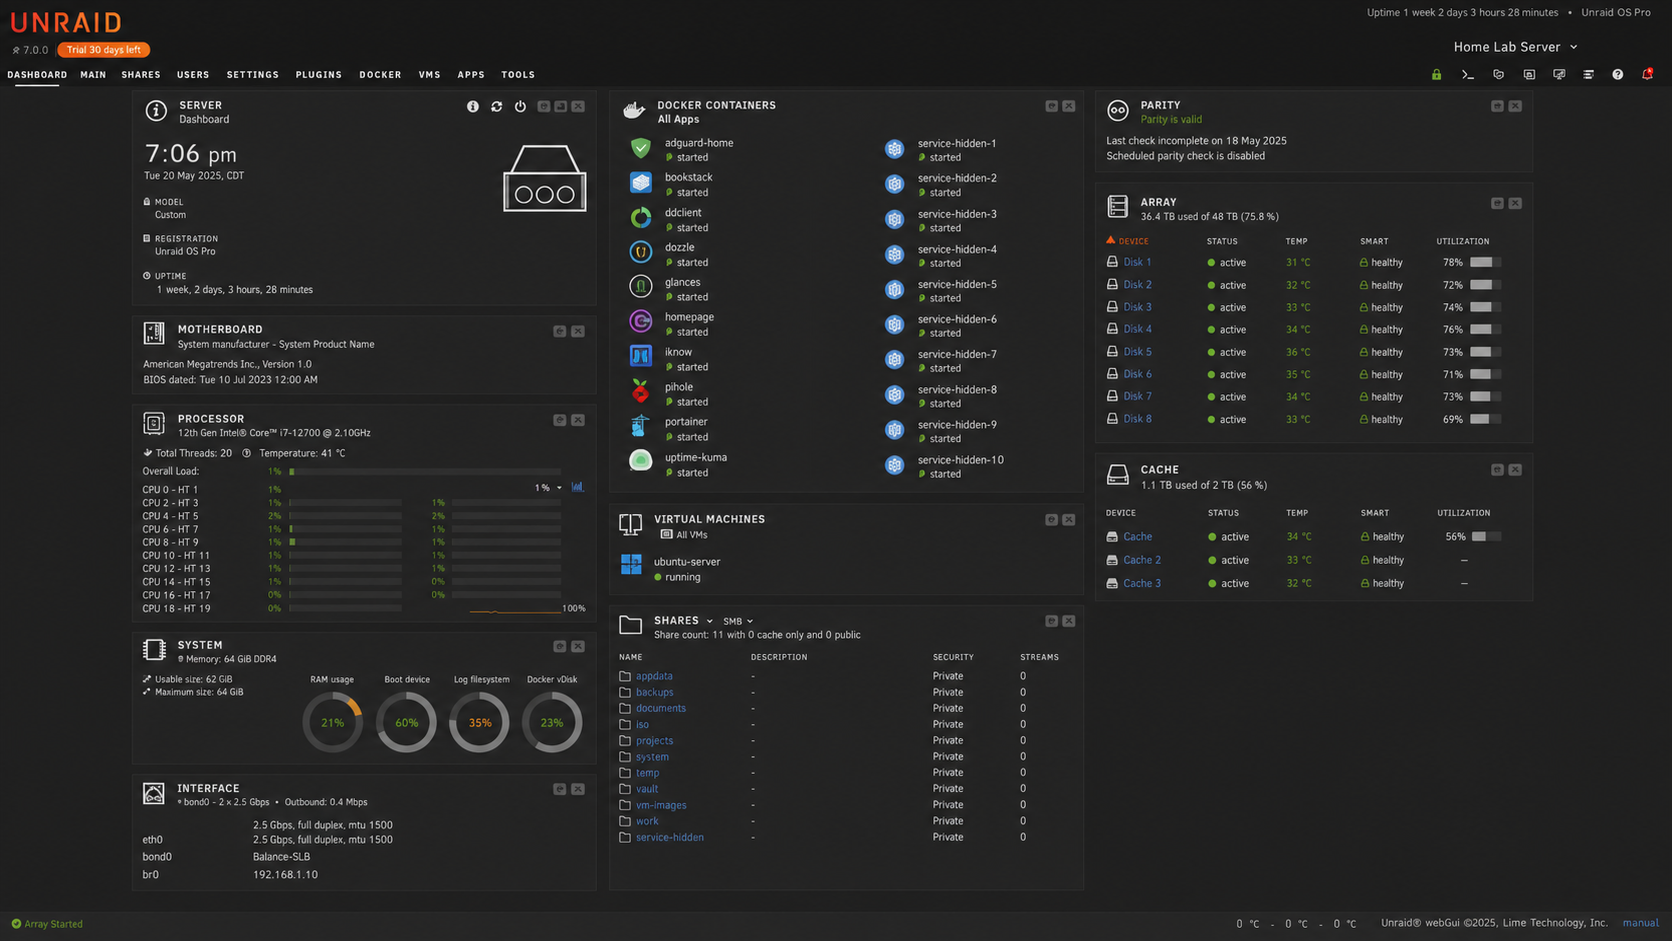Click the server info icon in Server panel
Viewport: 1672px width, 941px height.
point(472,106)
